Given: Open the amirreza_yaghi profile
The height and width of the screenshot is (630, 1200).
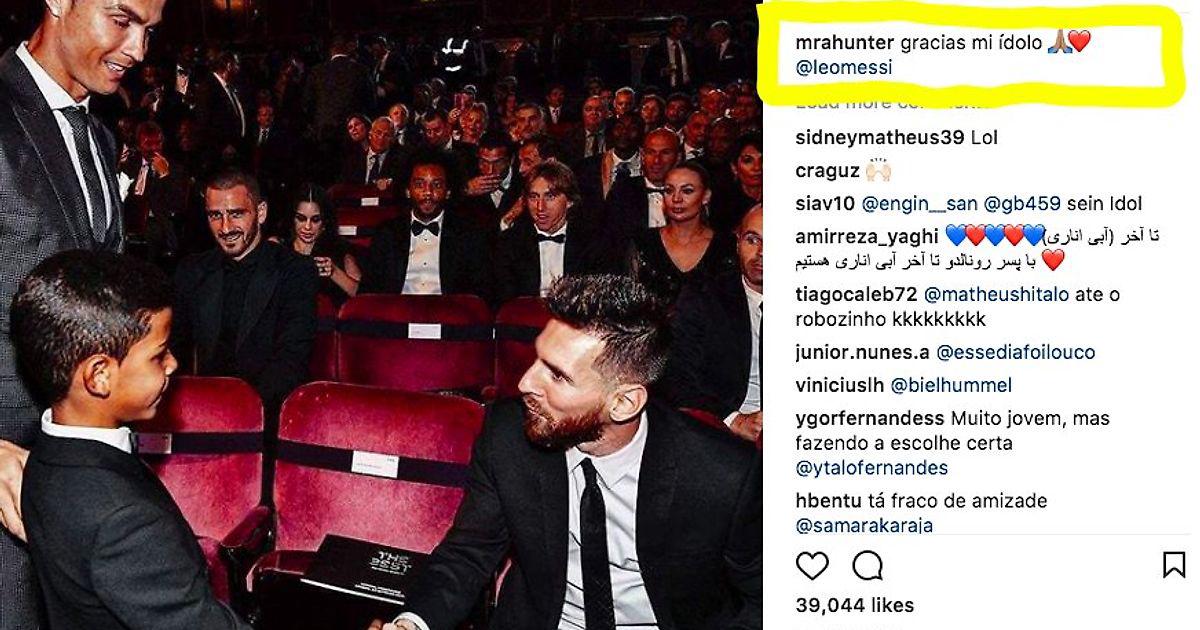Looking at the screenshot, I should (867, 236).
